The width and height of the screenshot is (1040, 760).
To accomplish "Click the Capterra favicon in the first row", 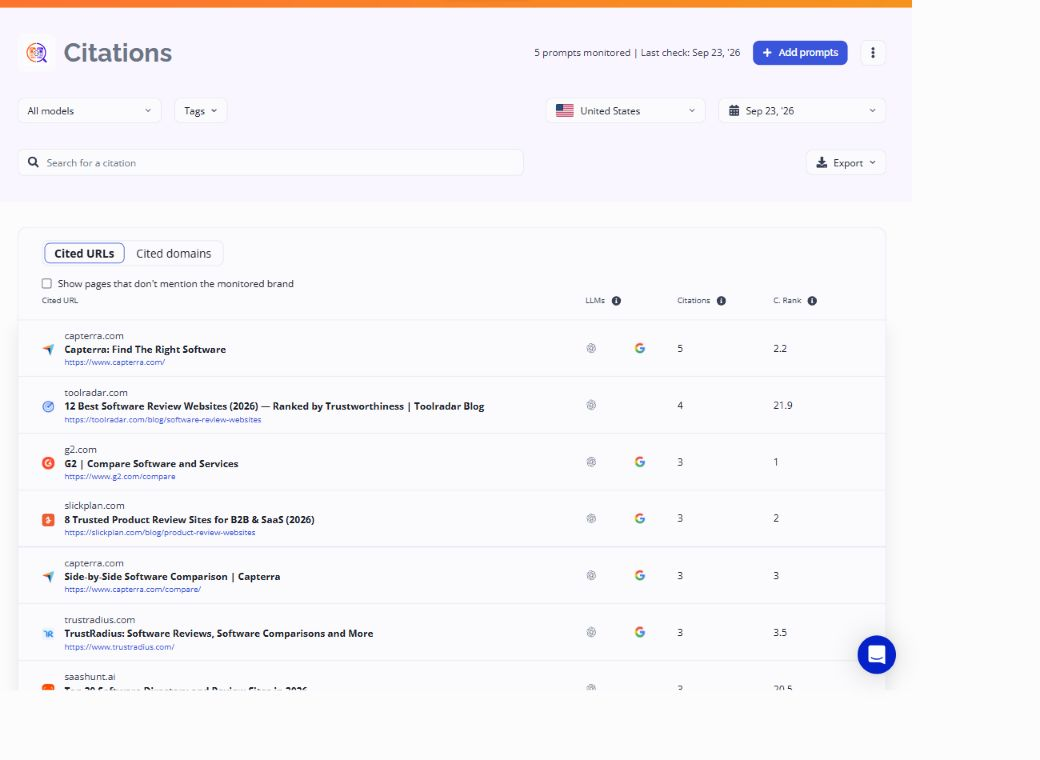I will click(x=48, y=349).
